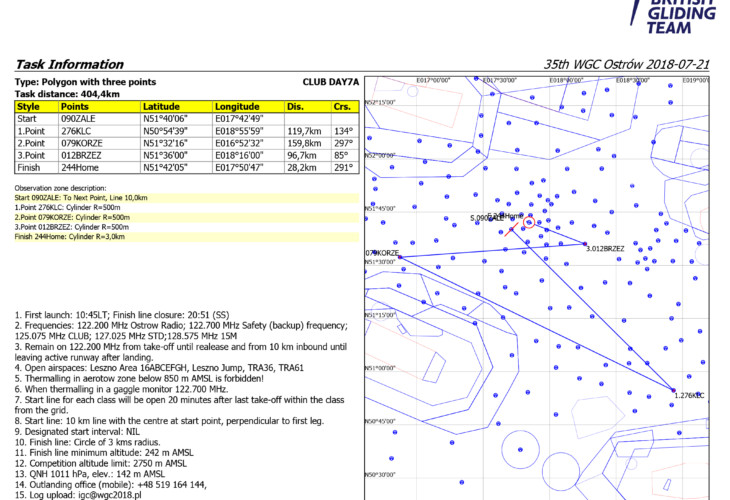Click the red finish circle on map

(x=529, y=222)
